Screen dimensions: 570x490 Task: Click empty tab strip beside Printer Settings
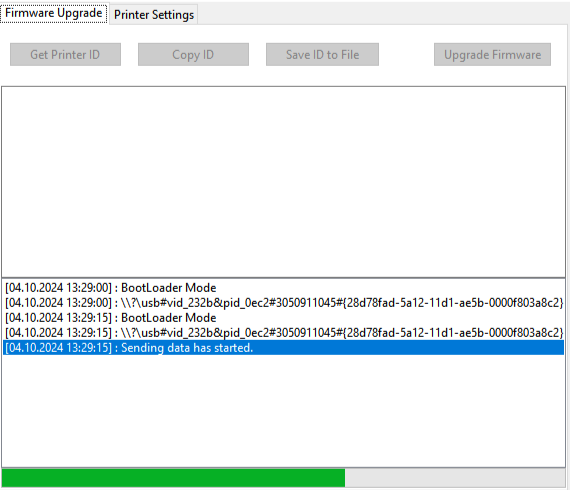382,14
